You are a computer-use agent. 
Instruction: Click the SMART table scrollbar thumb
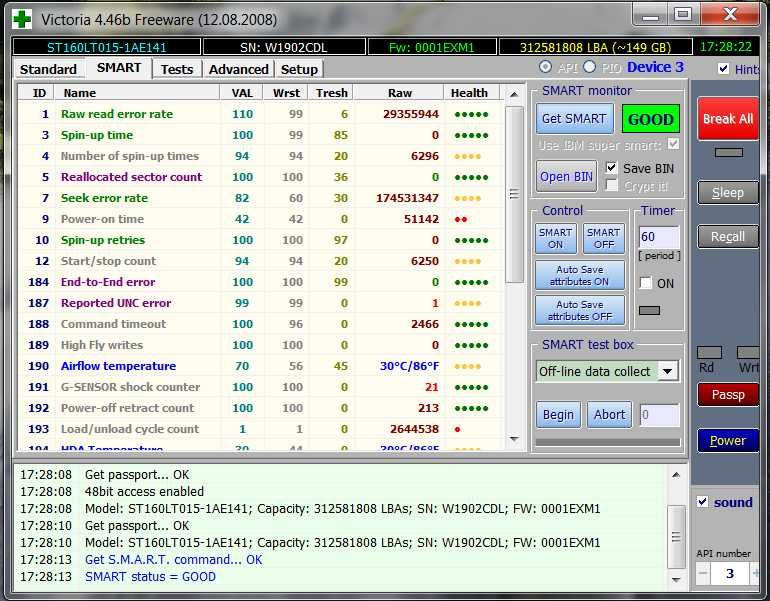point(514,194)
